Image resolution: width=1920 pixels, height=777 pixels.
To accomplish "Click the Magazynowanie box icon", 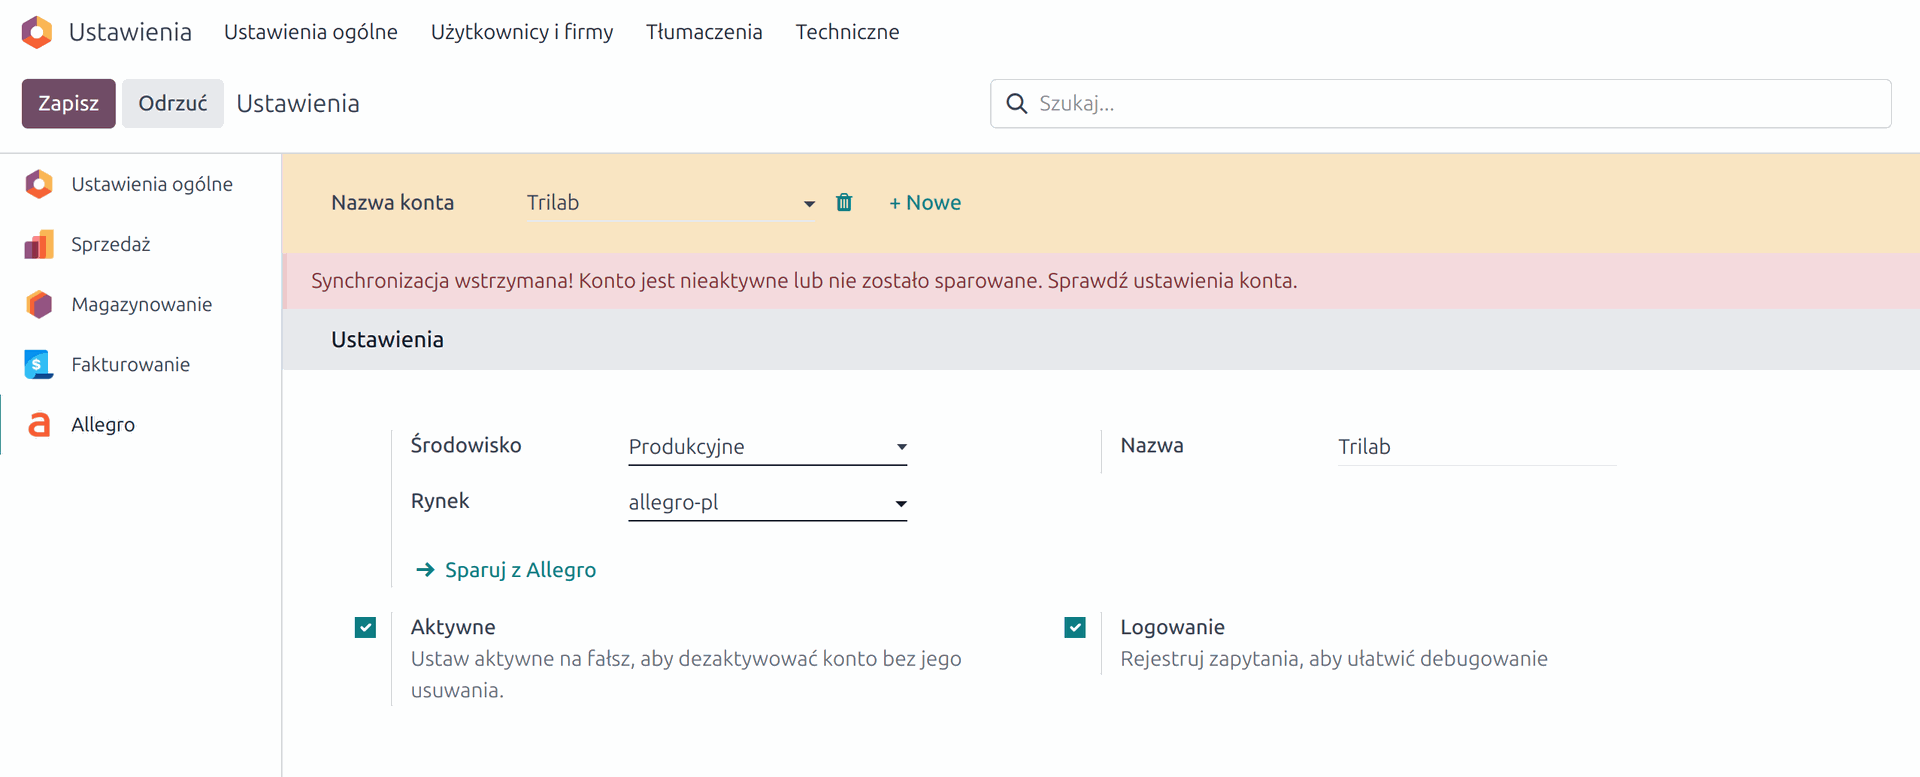I will [x=39, y=304].
